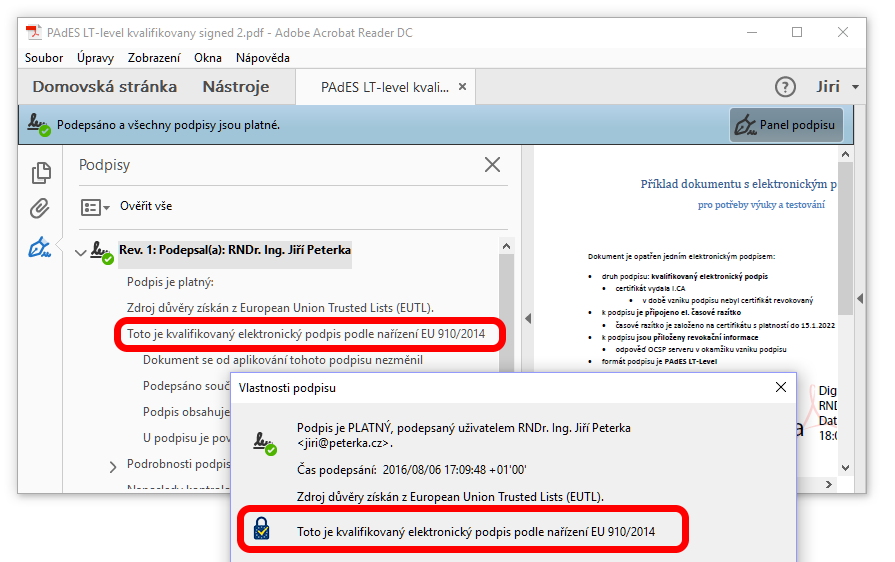Image resolution: width=895 pixels, height=562 pixels.
Task: Click the Panel podpisu button
Action: 786,125
